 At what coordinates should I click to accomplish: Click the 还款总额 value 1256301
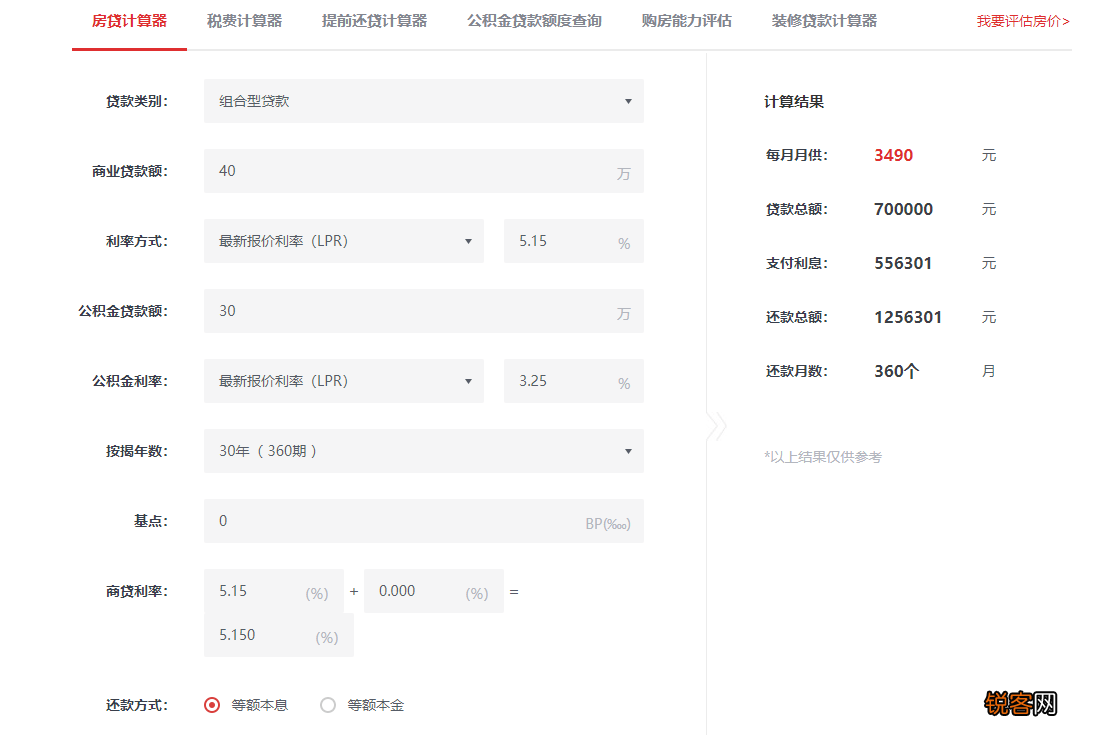908,317
